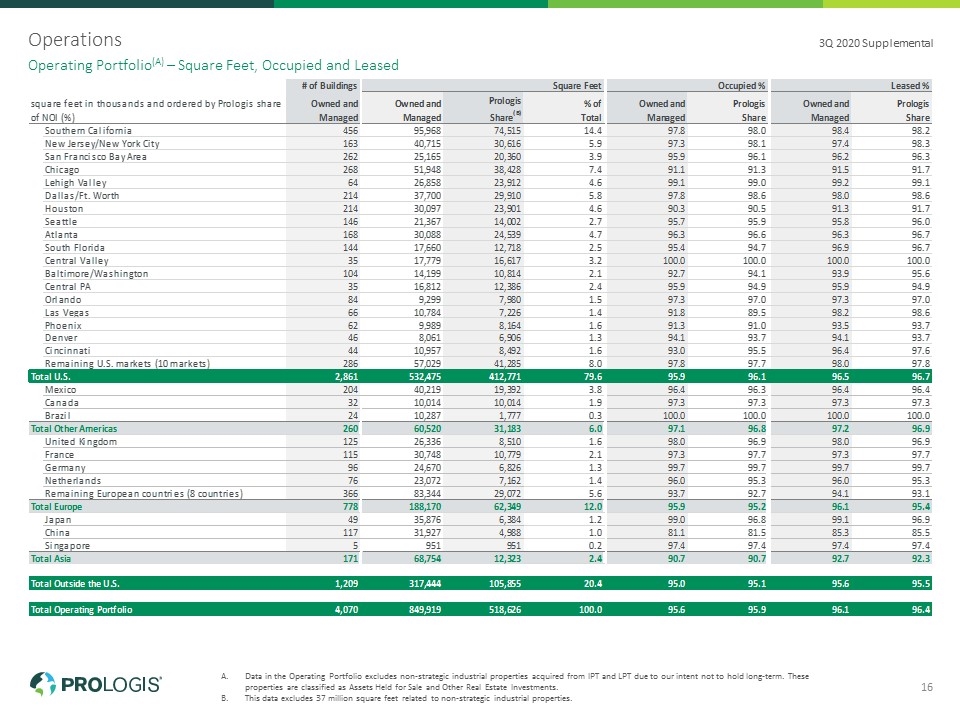The height and width of the screenshot is (720, 960).
Task: Select the 'Denver' row label
Action: point(61,338)
